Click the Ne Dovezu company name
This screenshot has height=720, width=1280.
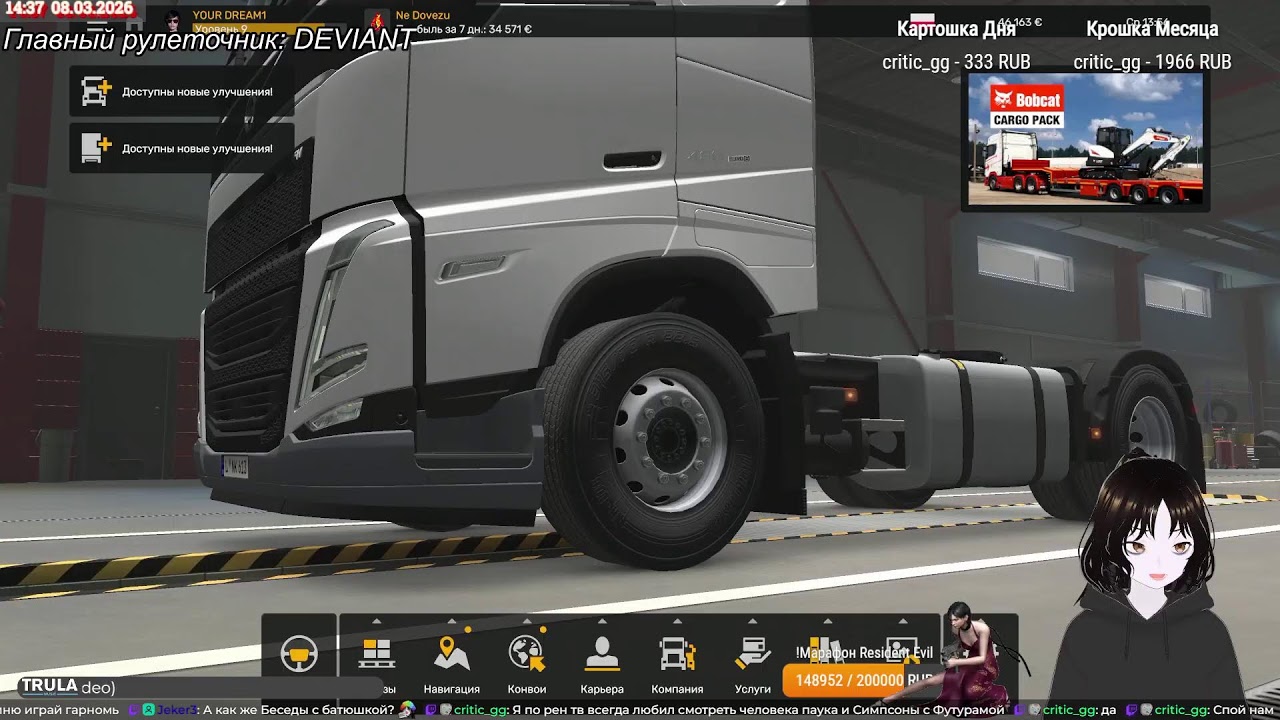tap(423, 15)
